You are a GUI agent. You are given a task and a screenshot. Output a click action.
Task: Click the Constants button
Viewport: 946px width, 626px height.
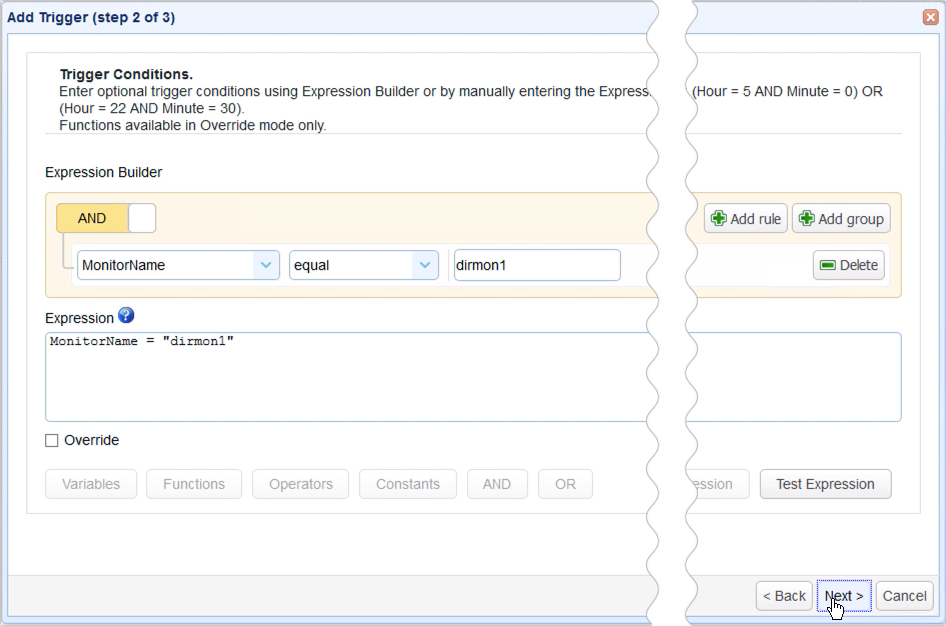tap(407, 484)
